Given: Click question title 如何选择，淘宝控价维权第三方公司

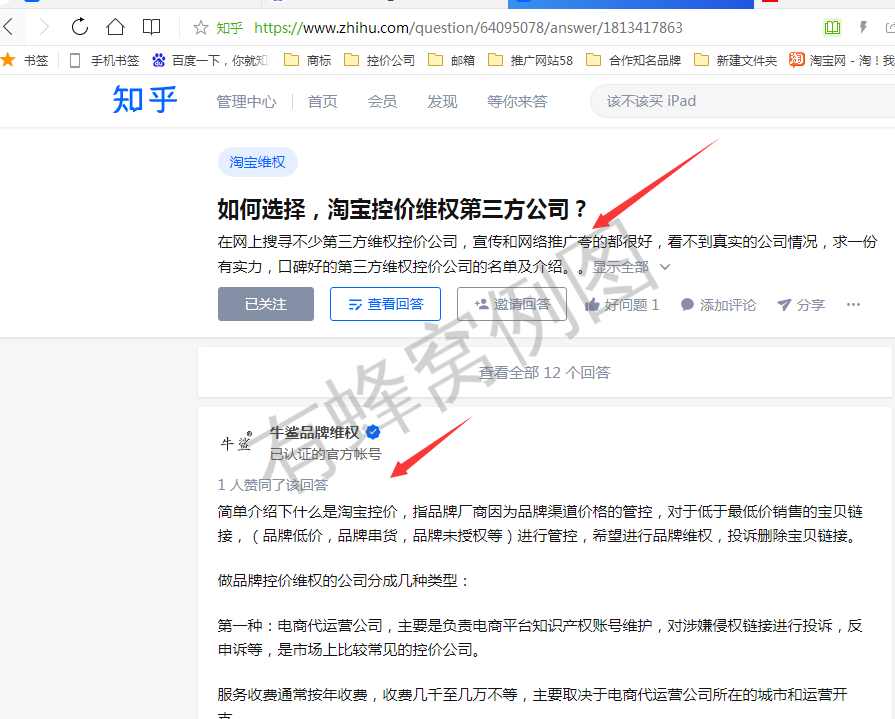Looking at the screenshot, I should (402, 209).
